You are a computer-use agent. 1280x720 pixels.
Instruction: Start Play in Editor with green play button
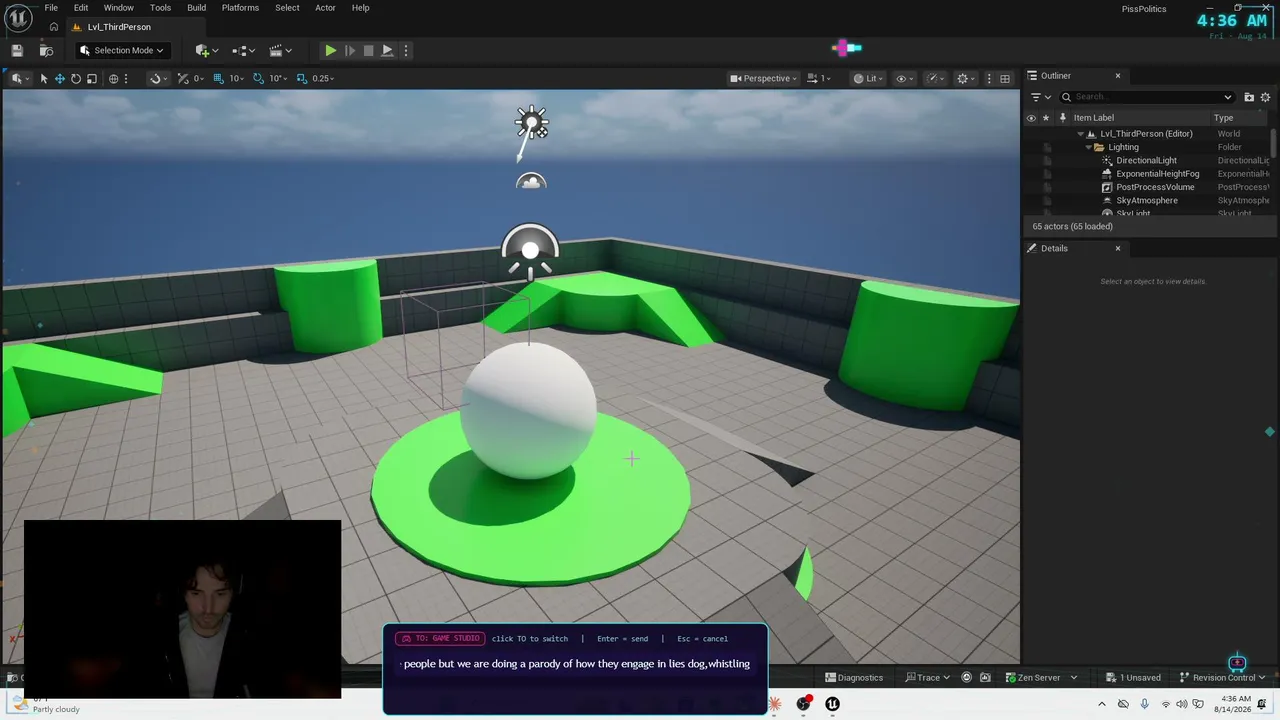coord(330,50)
